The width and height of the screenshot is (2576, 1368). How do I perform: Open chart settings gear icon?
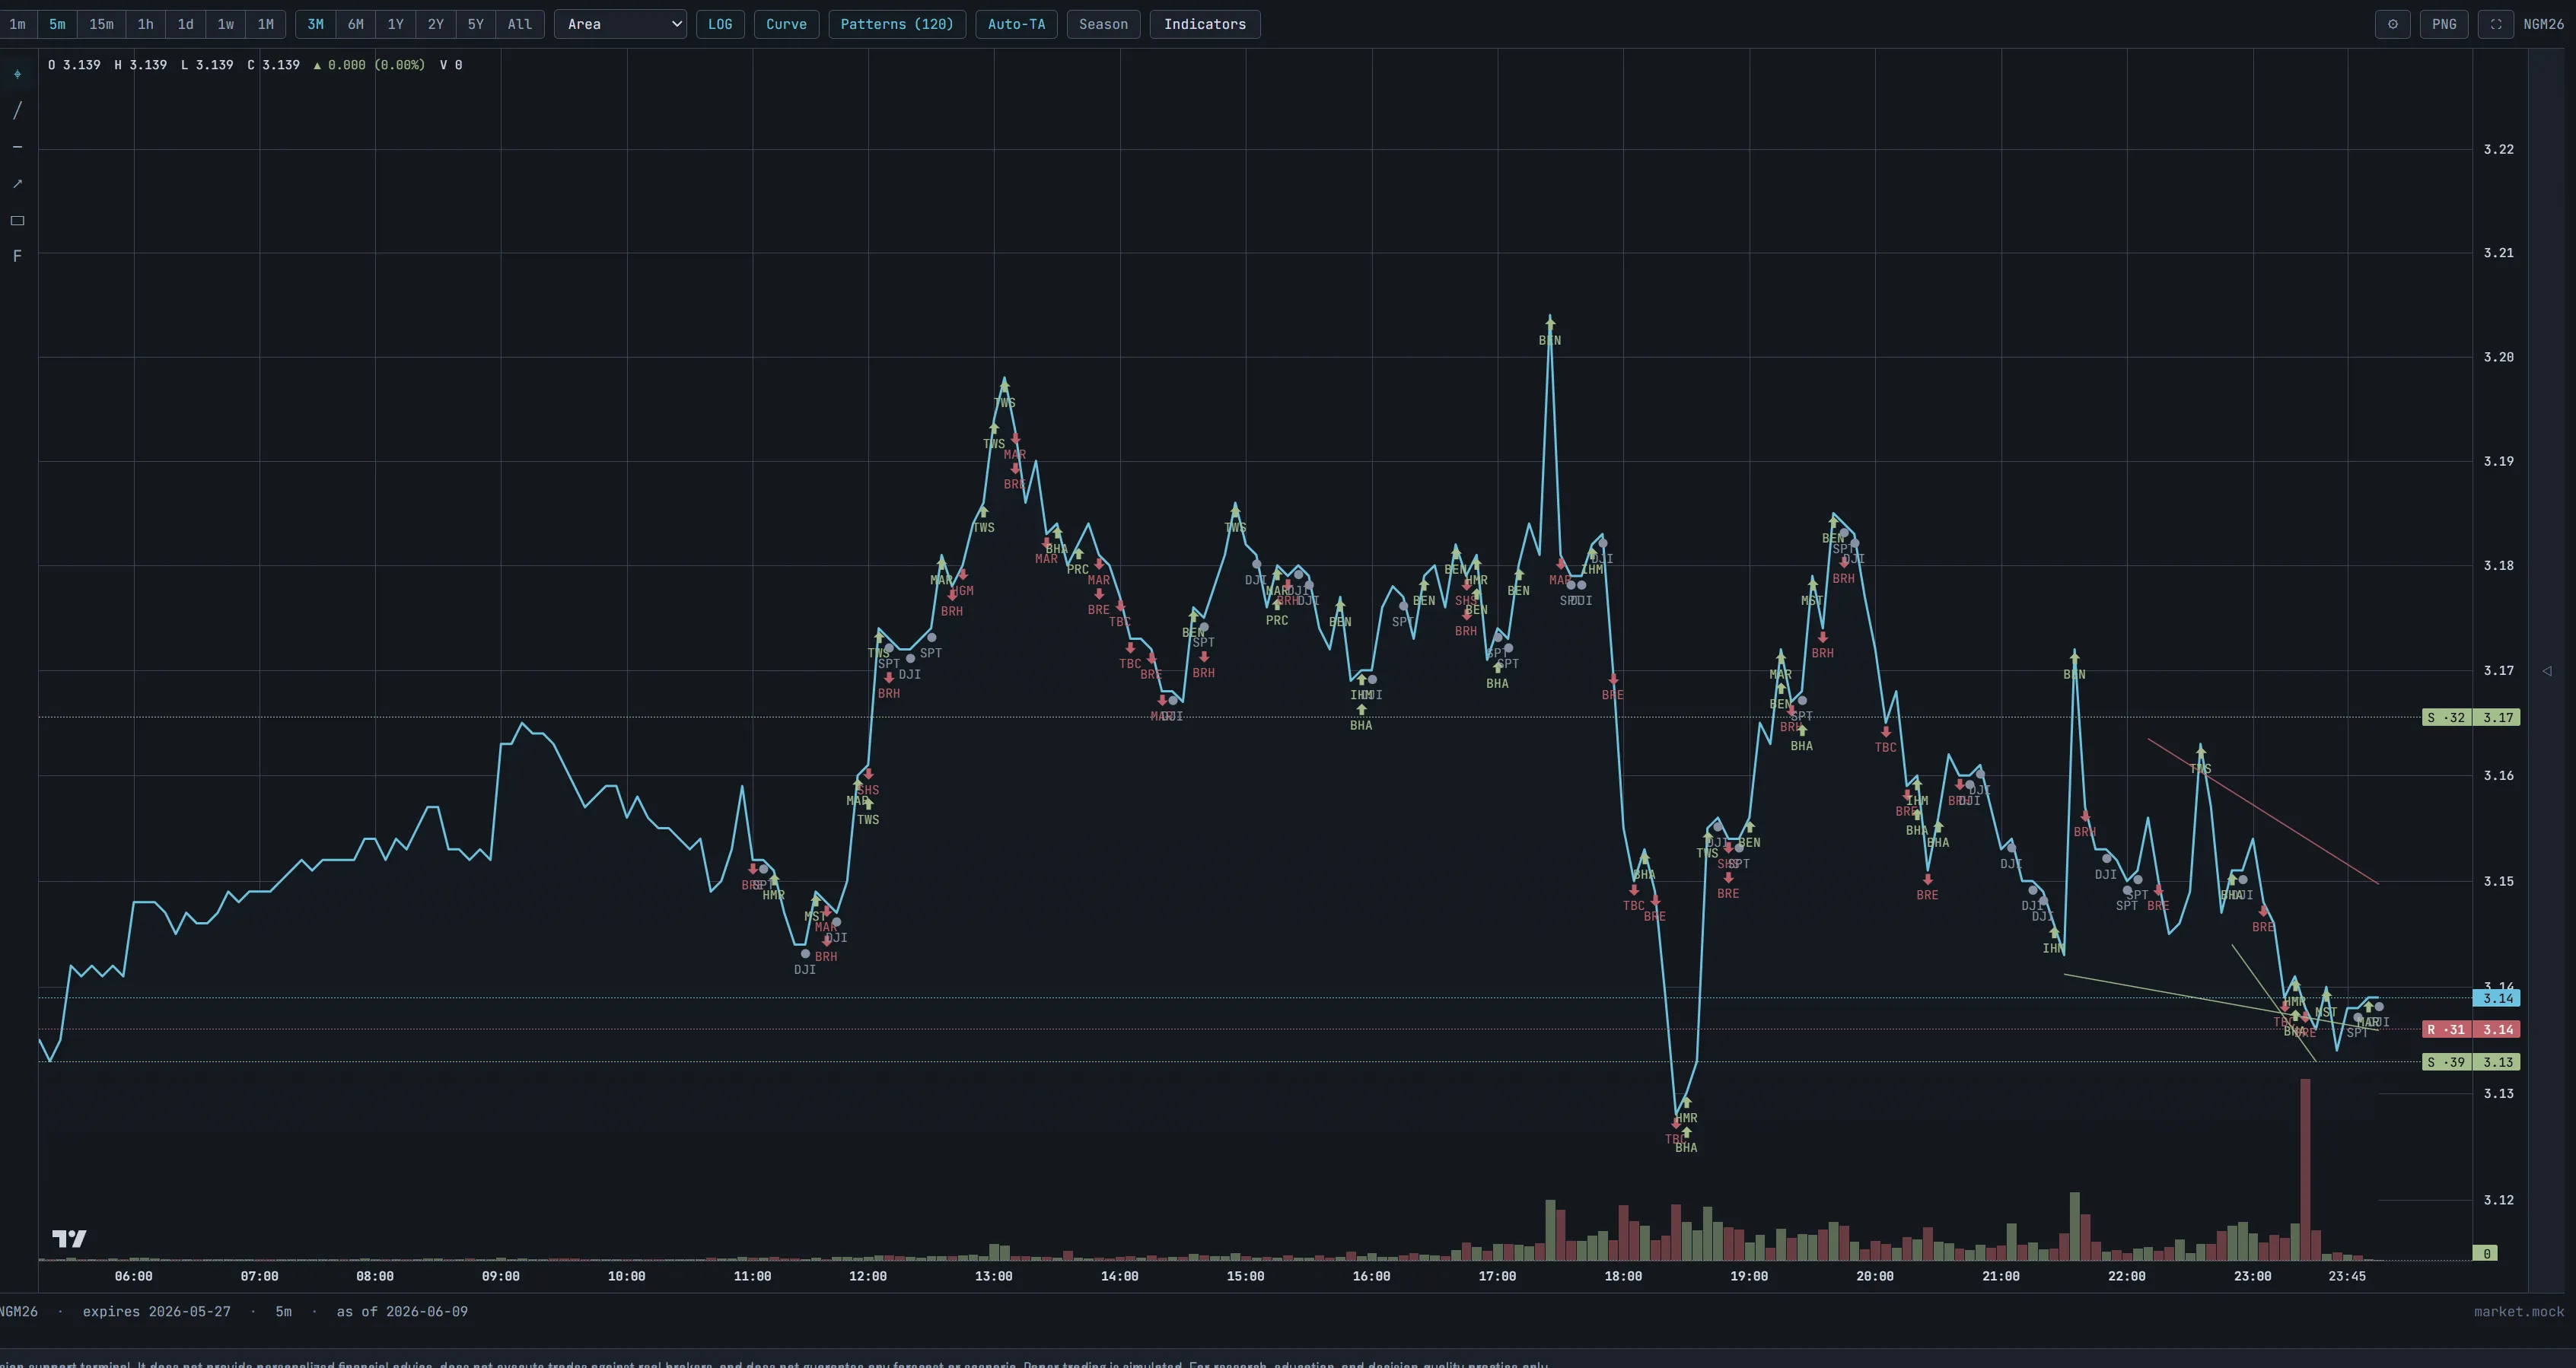point(2392,24)
